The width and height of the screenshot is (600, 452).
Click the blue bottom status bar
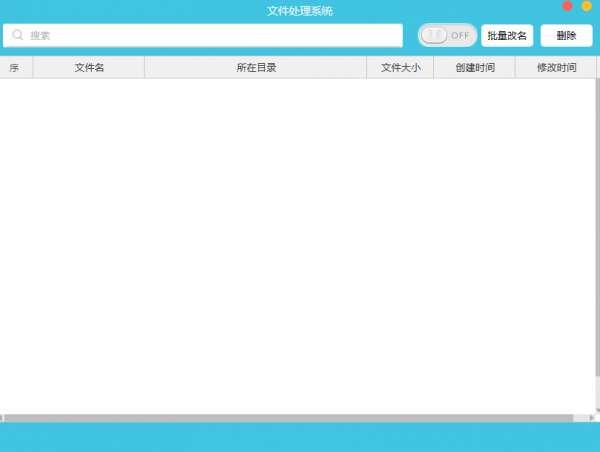(x=300, y=437)
